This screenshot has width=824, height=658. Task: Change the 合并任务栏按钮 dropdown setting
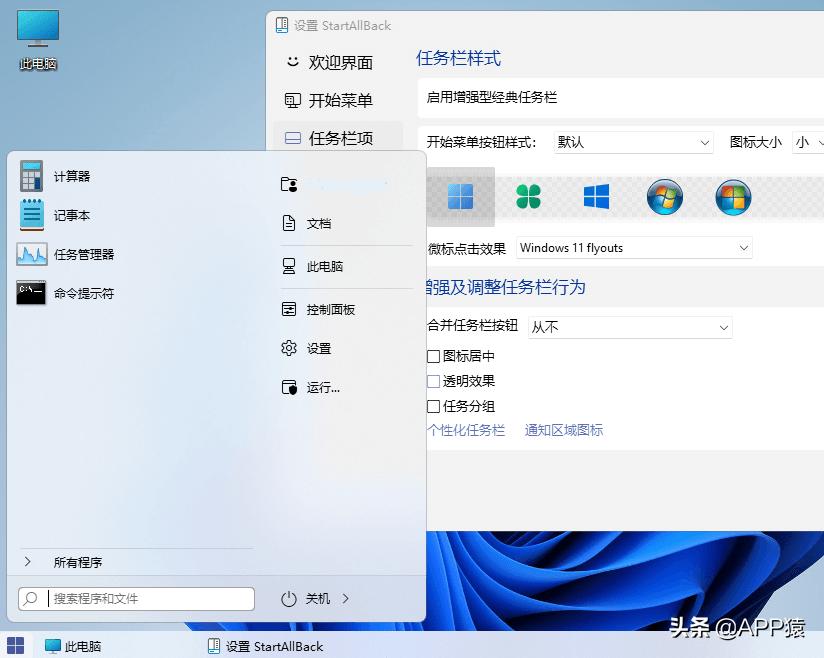tap(630, 327)
